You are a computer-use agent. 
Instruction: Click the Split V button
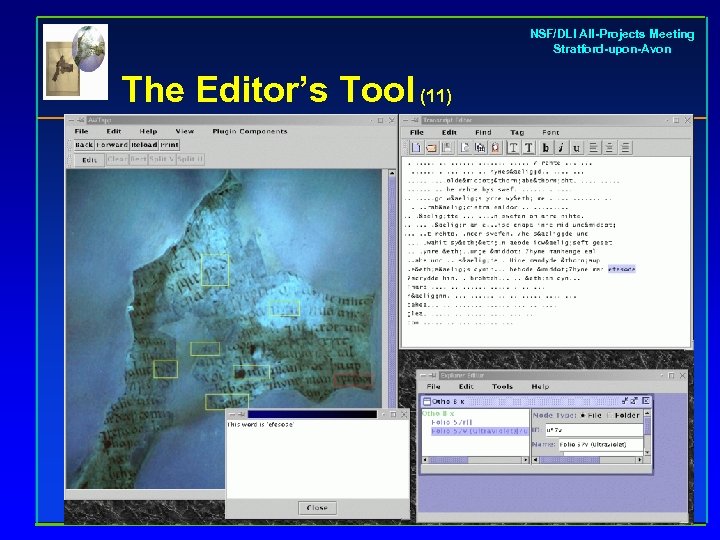[162, 159]
